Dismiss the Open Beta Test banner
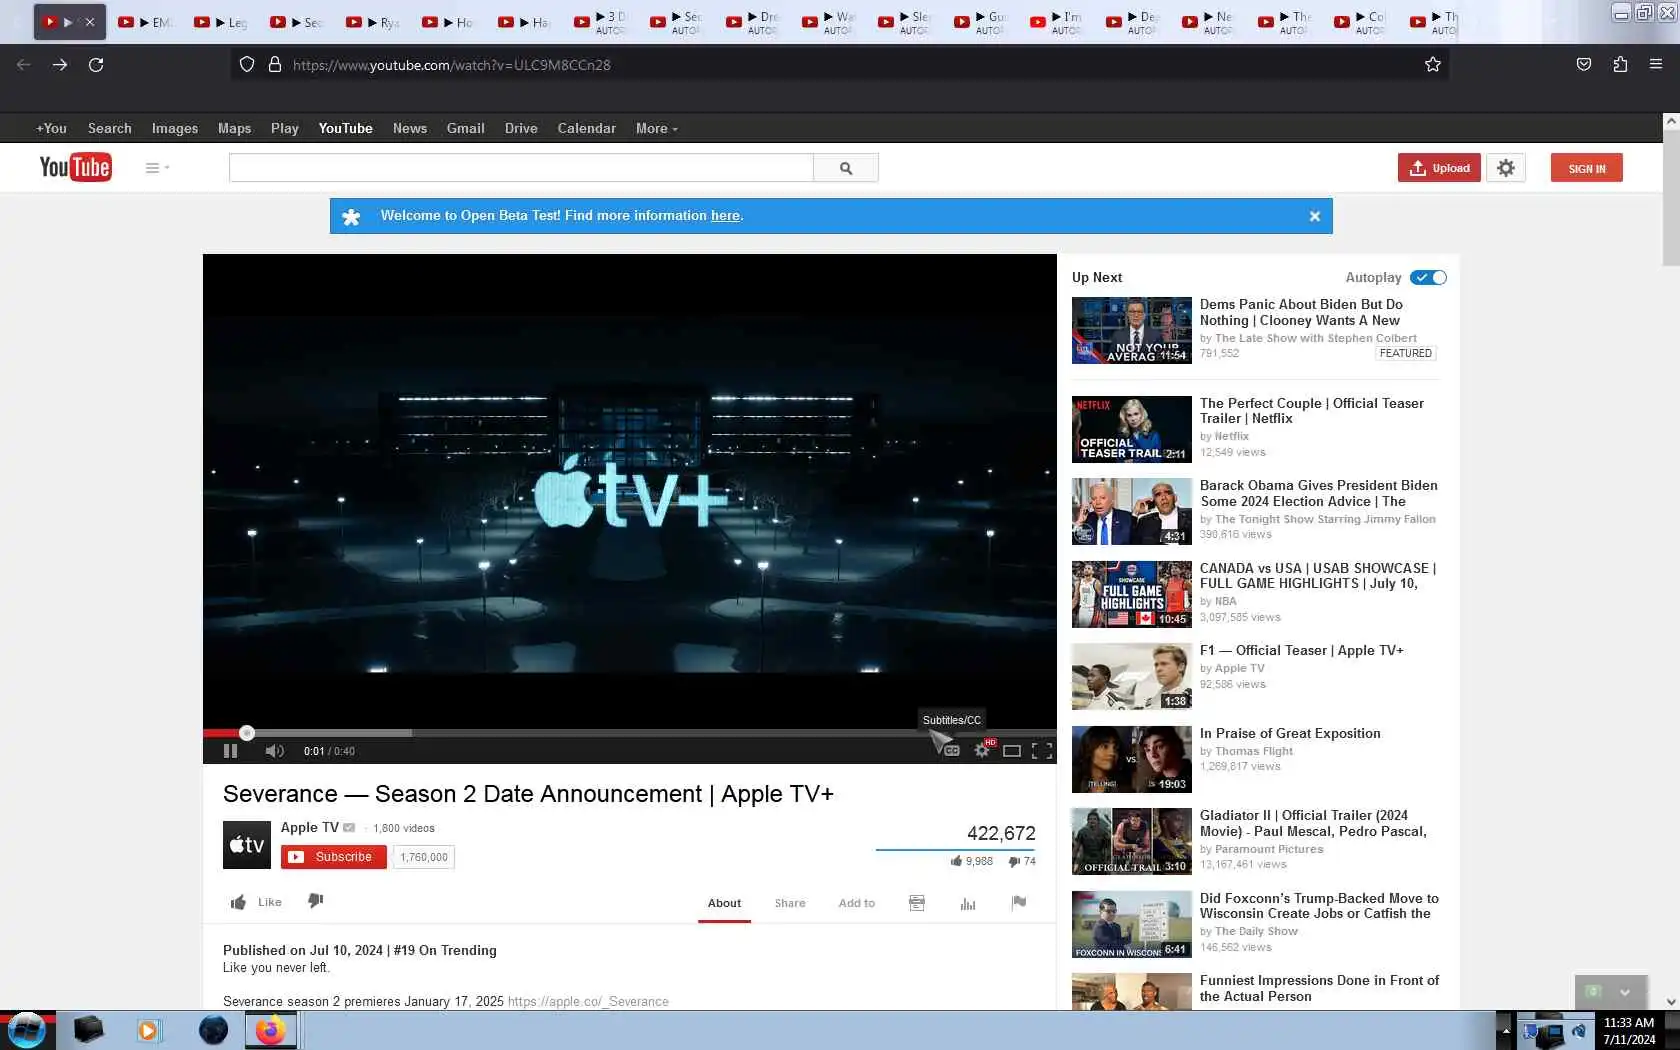The image size is (1680, 1050). [x=1315, y=216]
